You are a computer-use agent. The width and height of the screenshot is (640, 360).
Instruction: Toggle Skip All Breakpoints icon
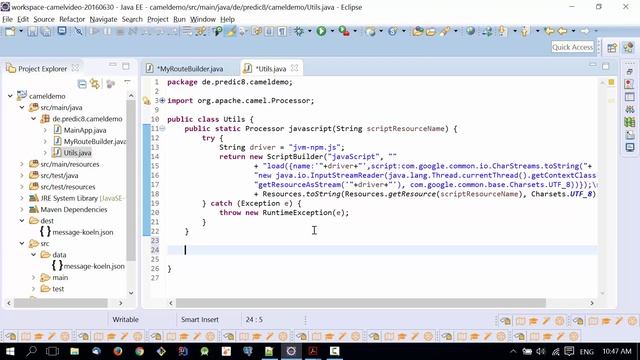click(x=78, y=31)
